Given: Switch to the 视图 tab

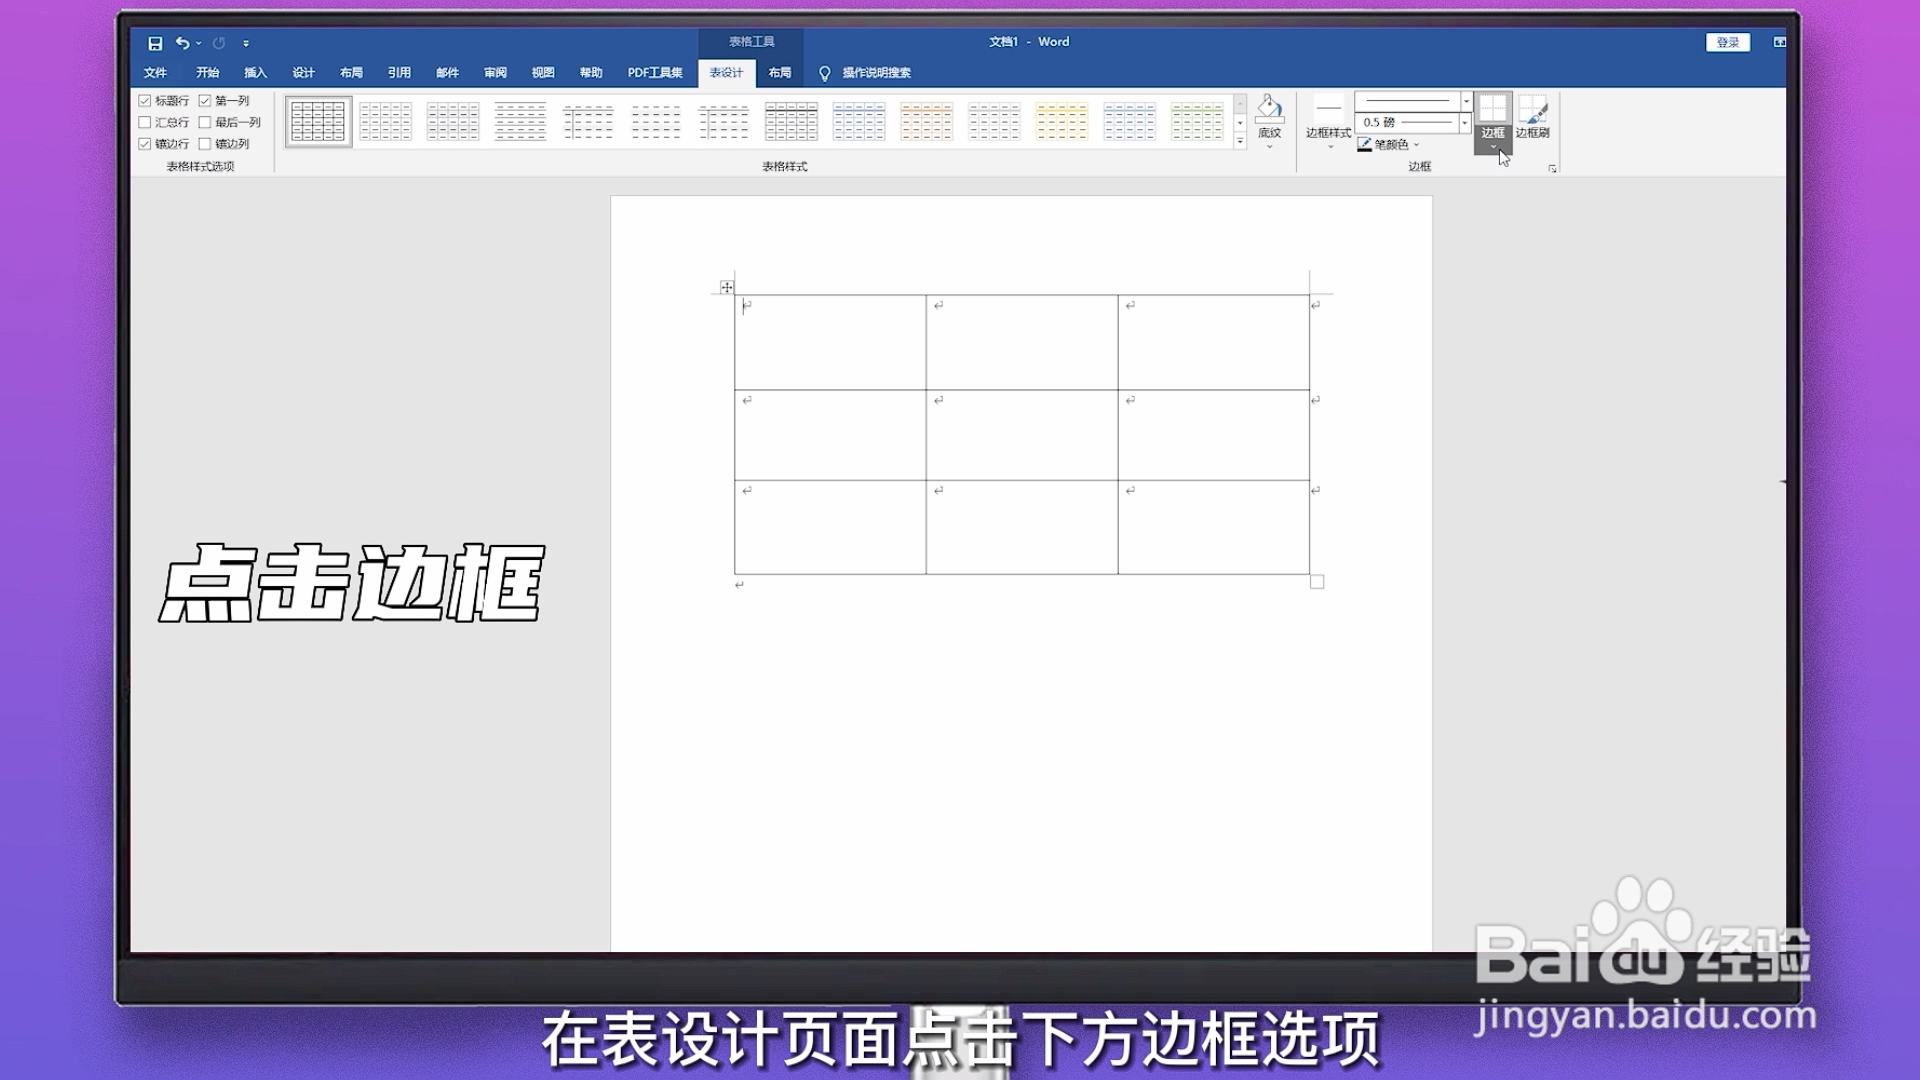Looking at the screenshot, I should pos(543,73).
